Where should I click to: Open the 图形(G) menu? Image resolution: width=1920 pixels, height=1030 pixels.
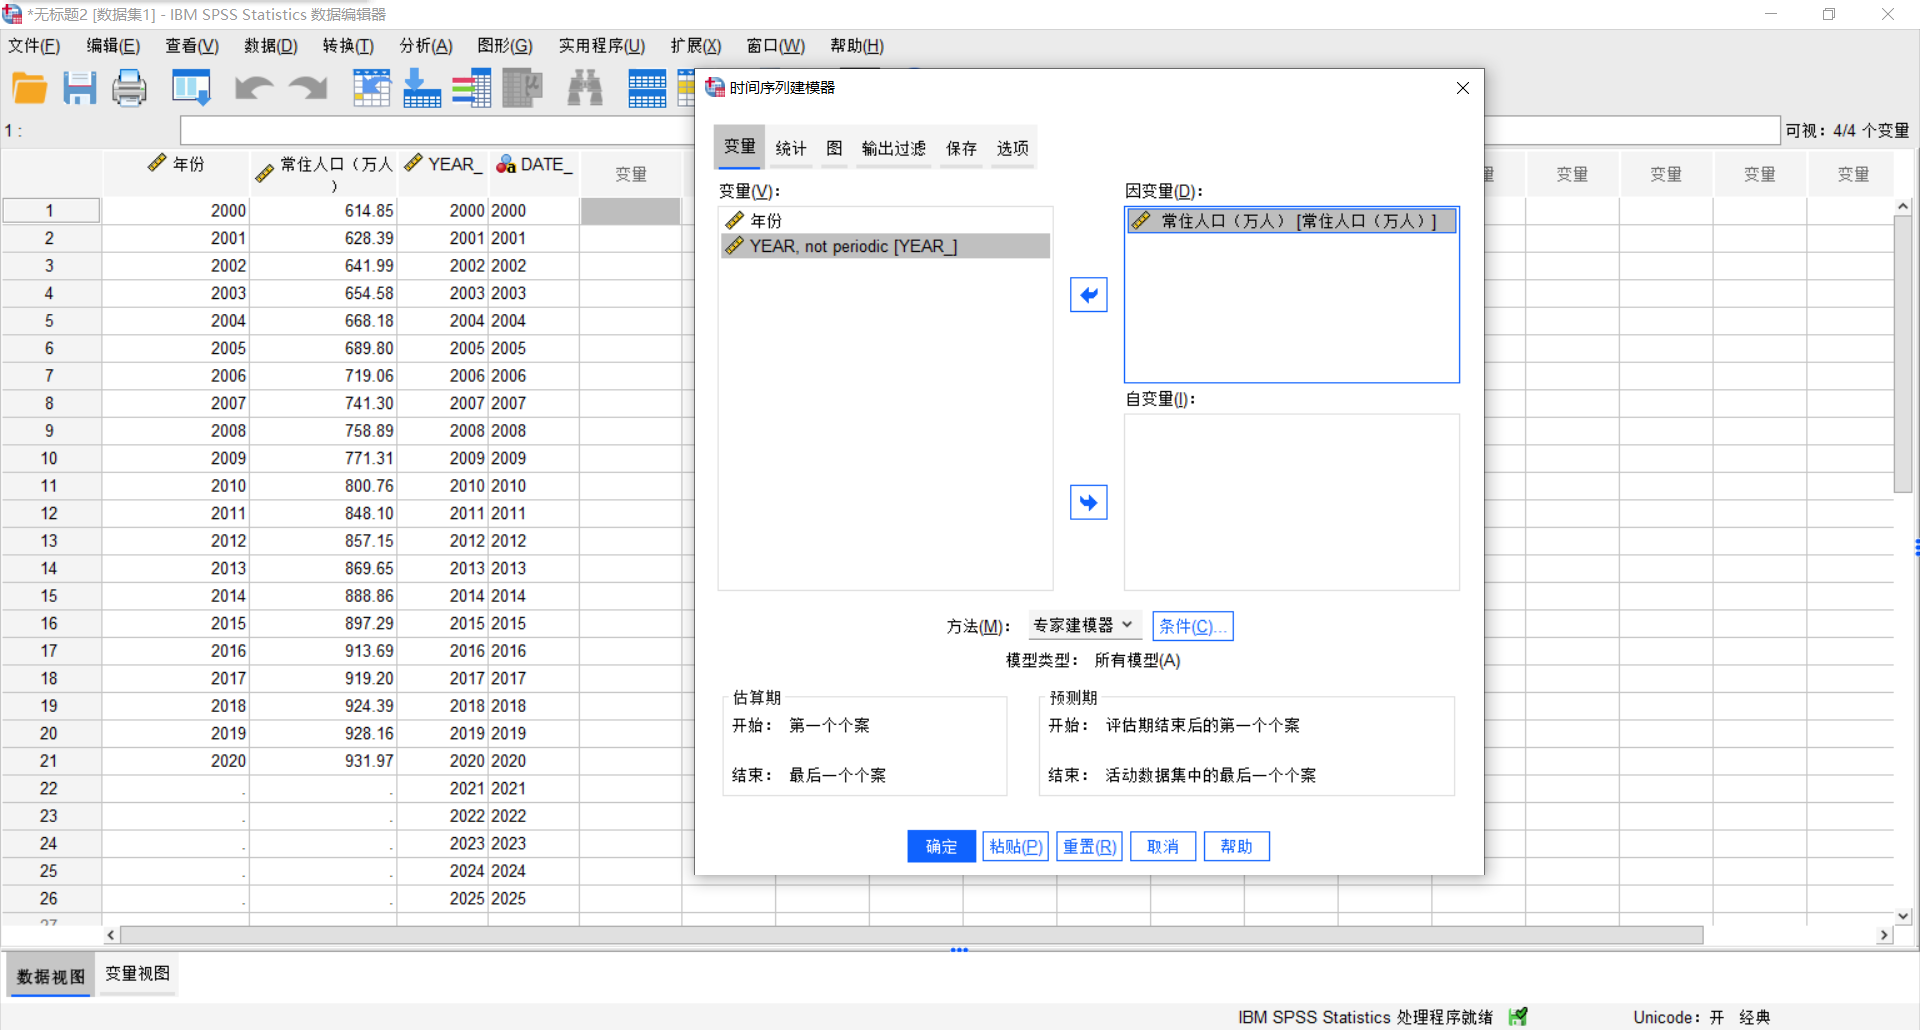point(505,46)
